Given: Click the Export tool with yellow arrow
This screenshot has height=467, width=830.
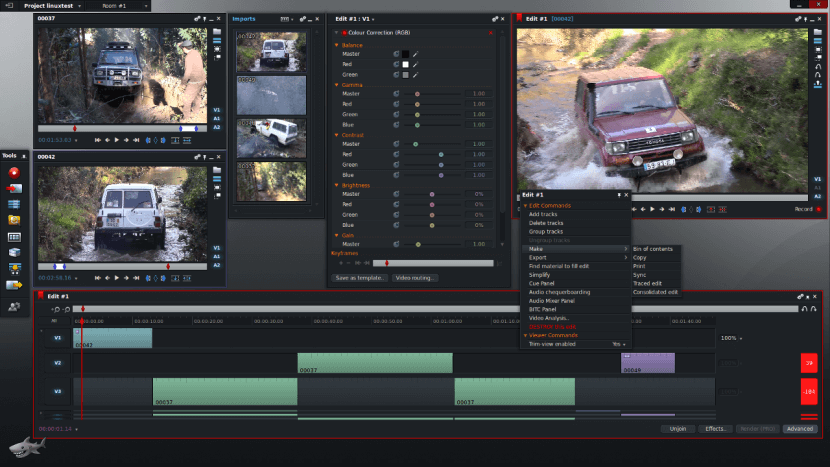Looking at the screenshot, I should (14, 284).
